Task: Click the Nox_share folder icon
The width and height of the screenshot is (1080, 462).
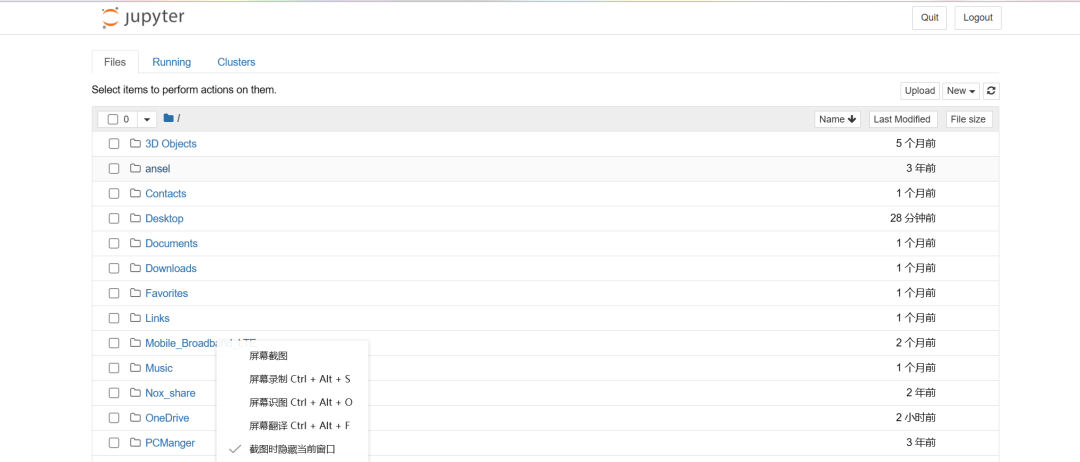Action: 135,393
